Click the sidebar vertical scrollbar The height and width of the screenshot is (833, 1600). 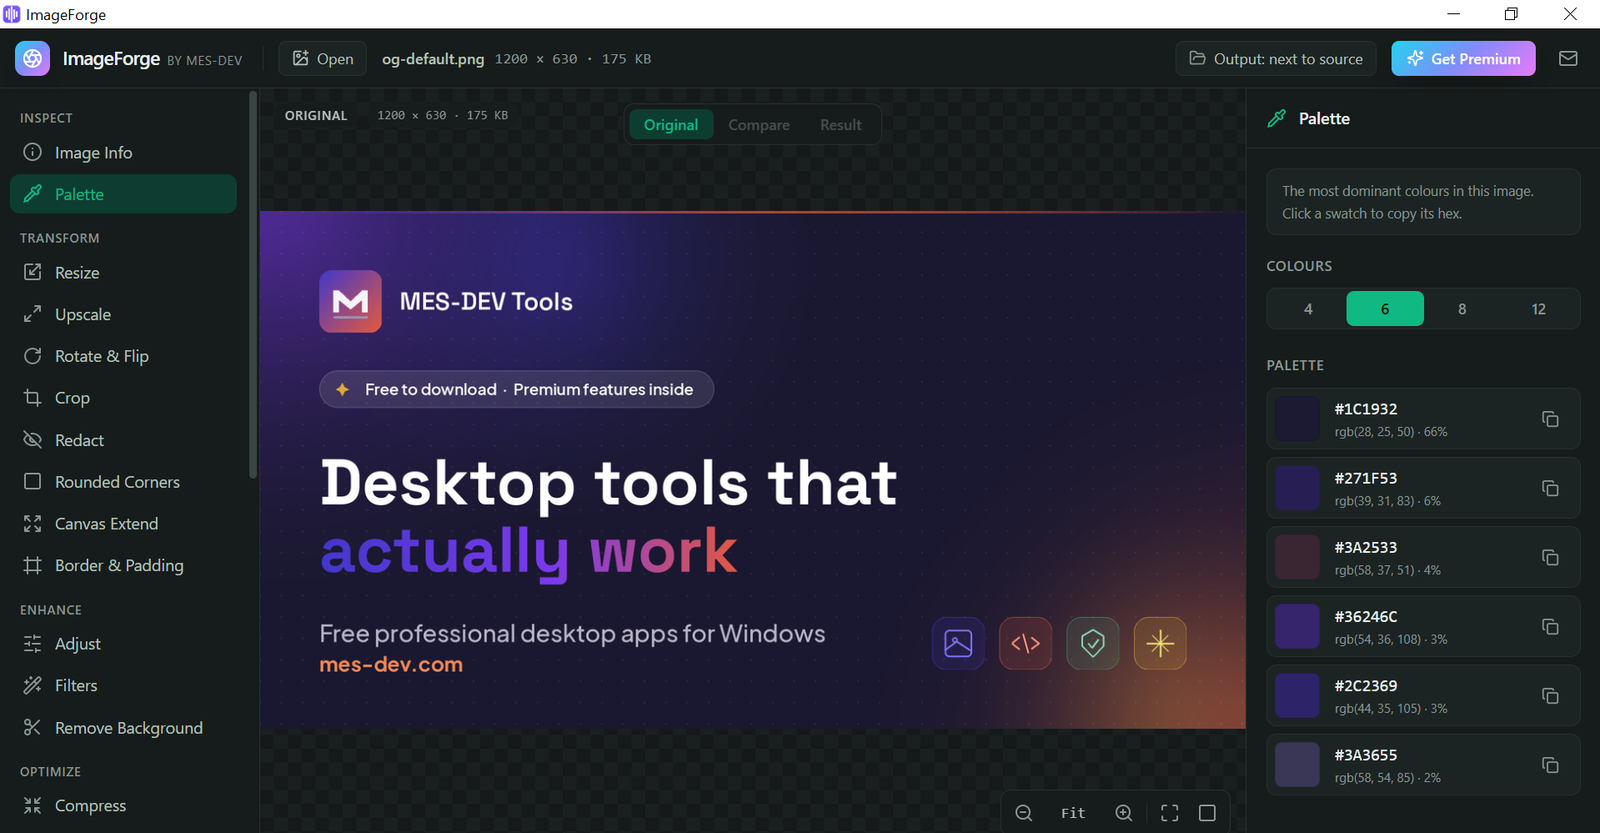[253, 285]
